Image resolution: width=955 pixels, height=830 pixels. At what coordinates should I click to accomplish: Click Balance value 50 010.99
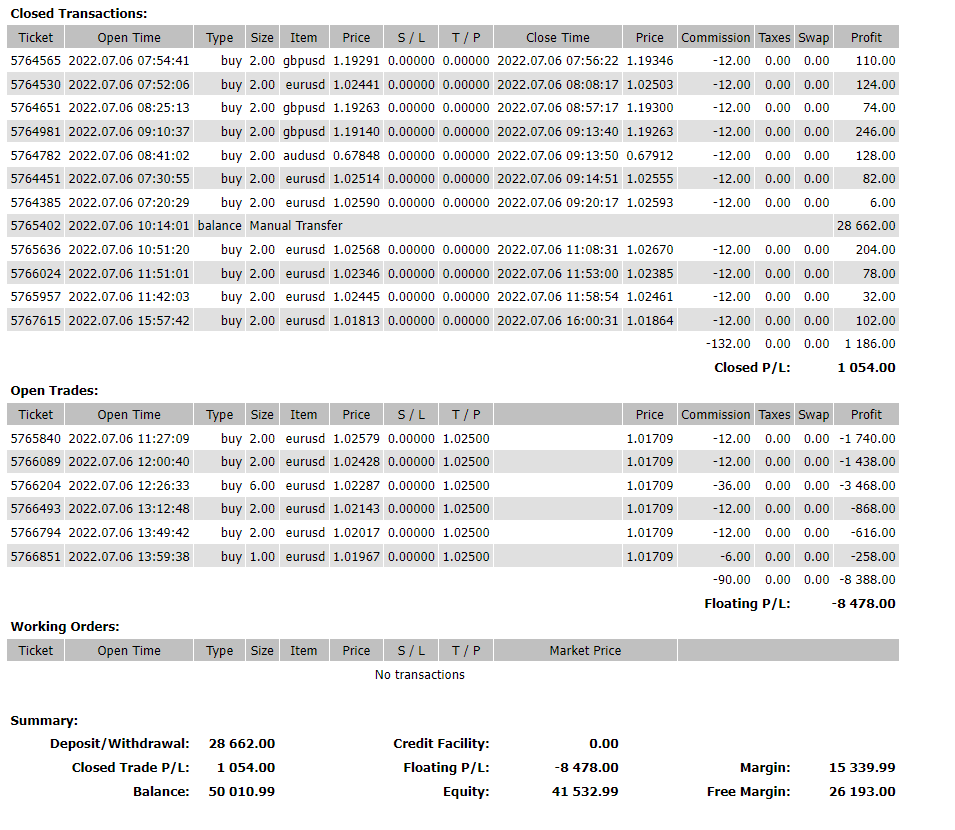pyautogui.click(x=242, y=792)
